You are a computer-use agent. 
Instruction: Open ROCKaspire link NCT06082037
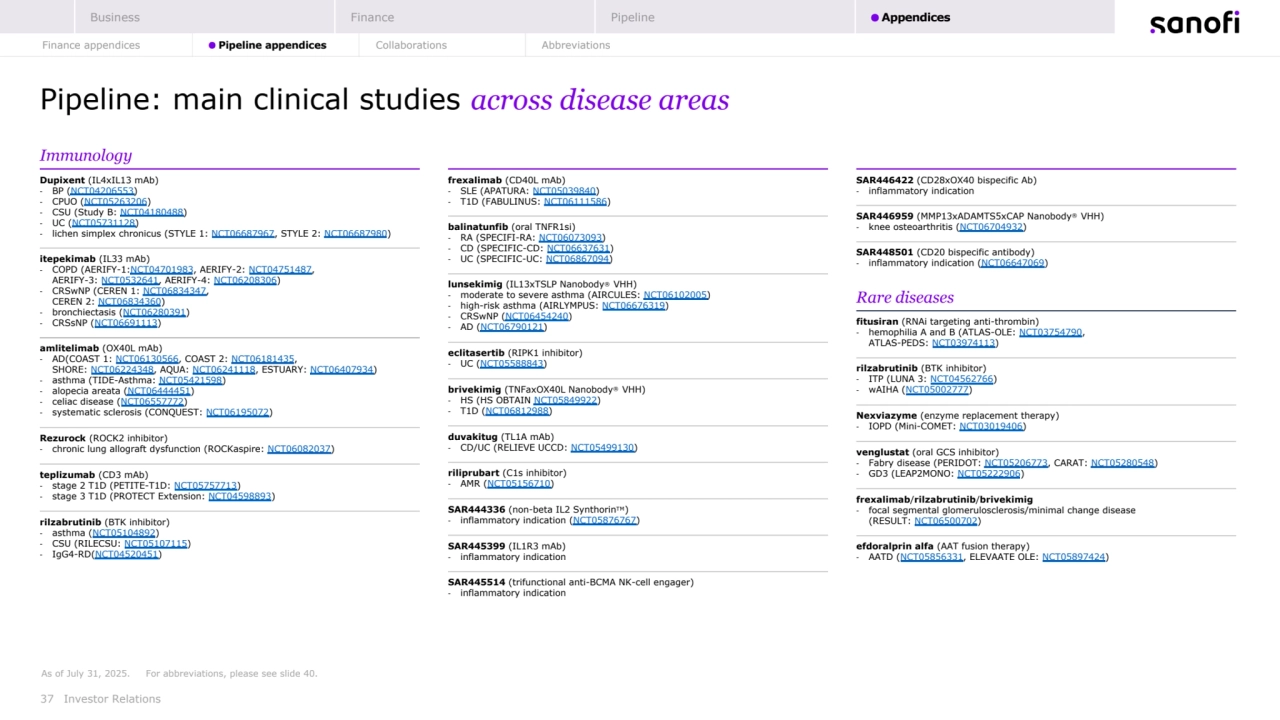pos(299,449)
